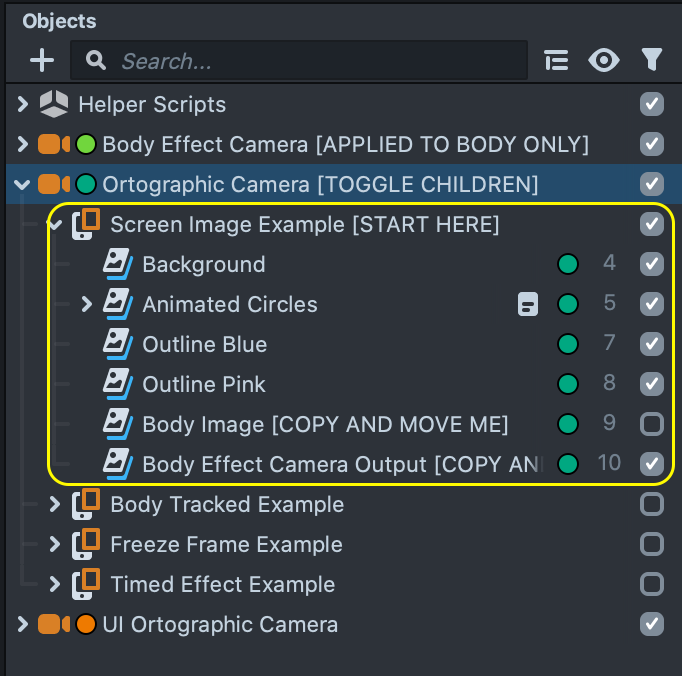Viewport: 682px width, 676px height.
Task: Click the Animated Circles script component icon
Action: 528,305
